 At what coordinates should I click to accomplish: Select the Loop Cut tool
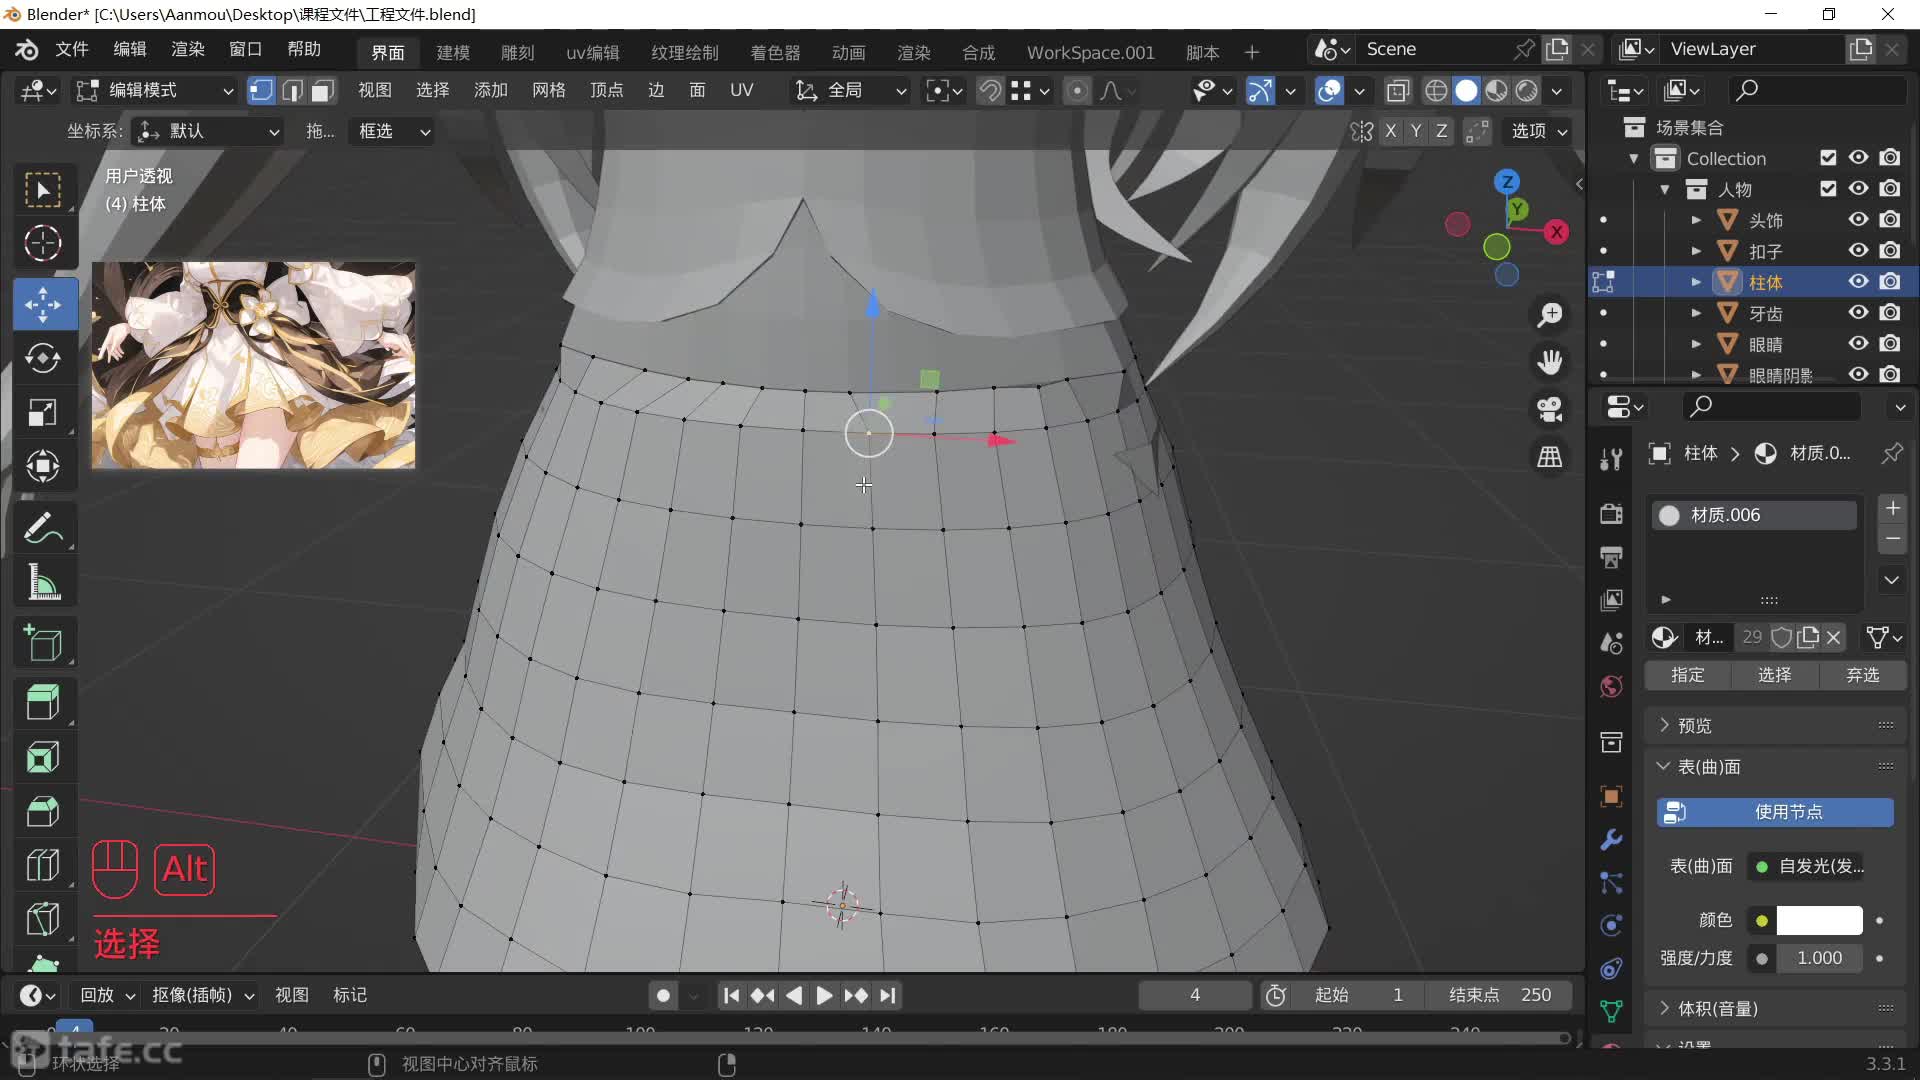click(x=43, y=865)
